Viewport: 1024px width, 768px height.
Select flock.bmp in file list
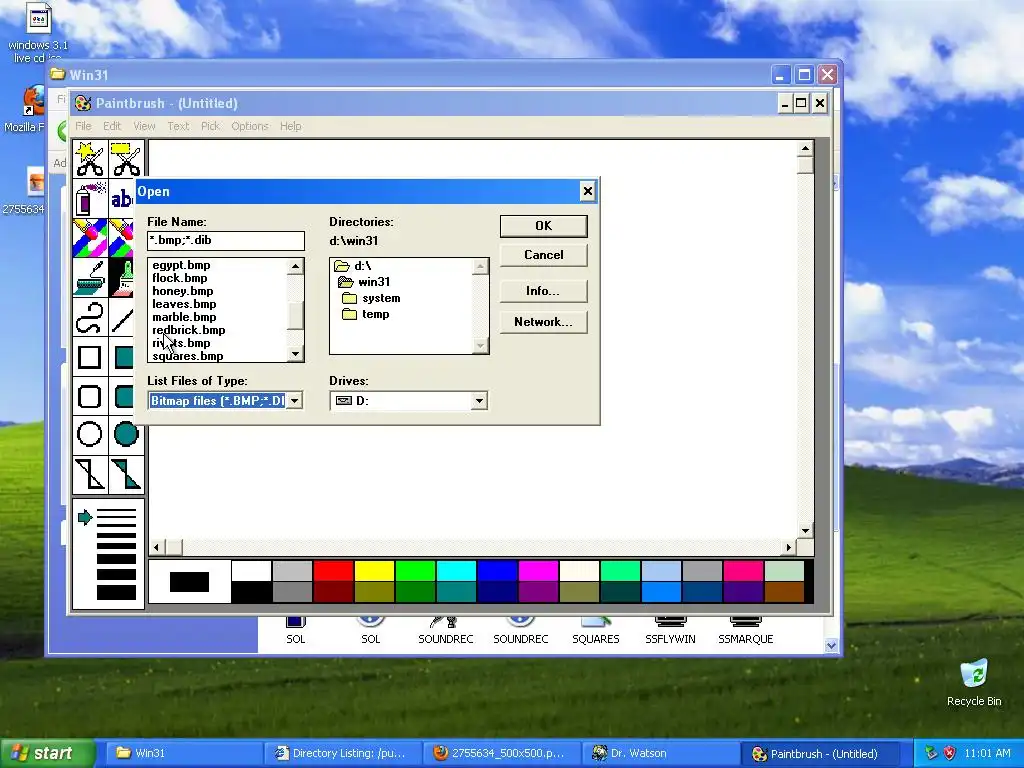tap(180, 278)
